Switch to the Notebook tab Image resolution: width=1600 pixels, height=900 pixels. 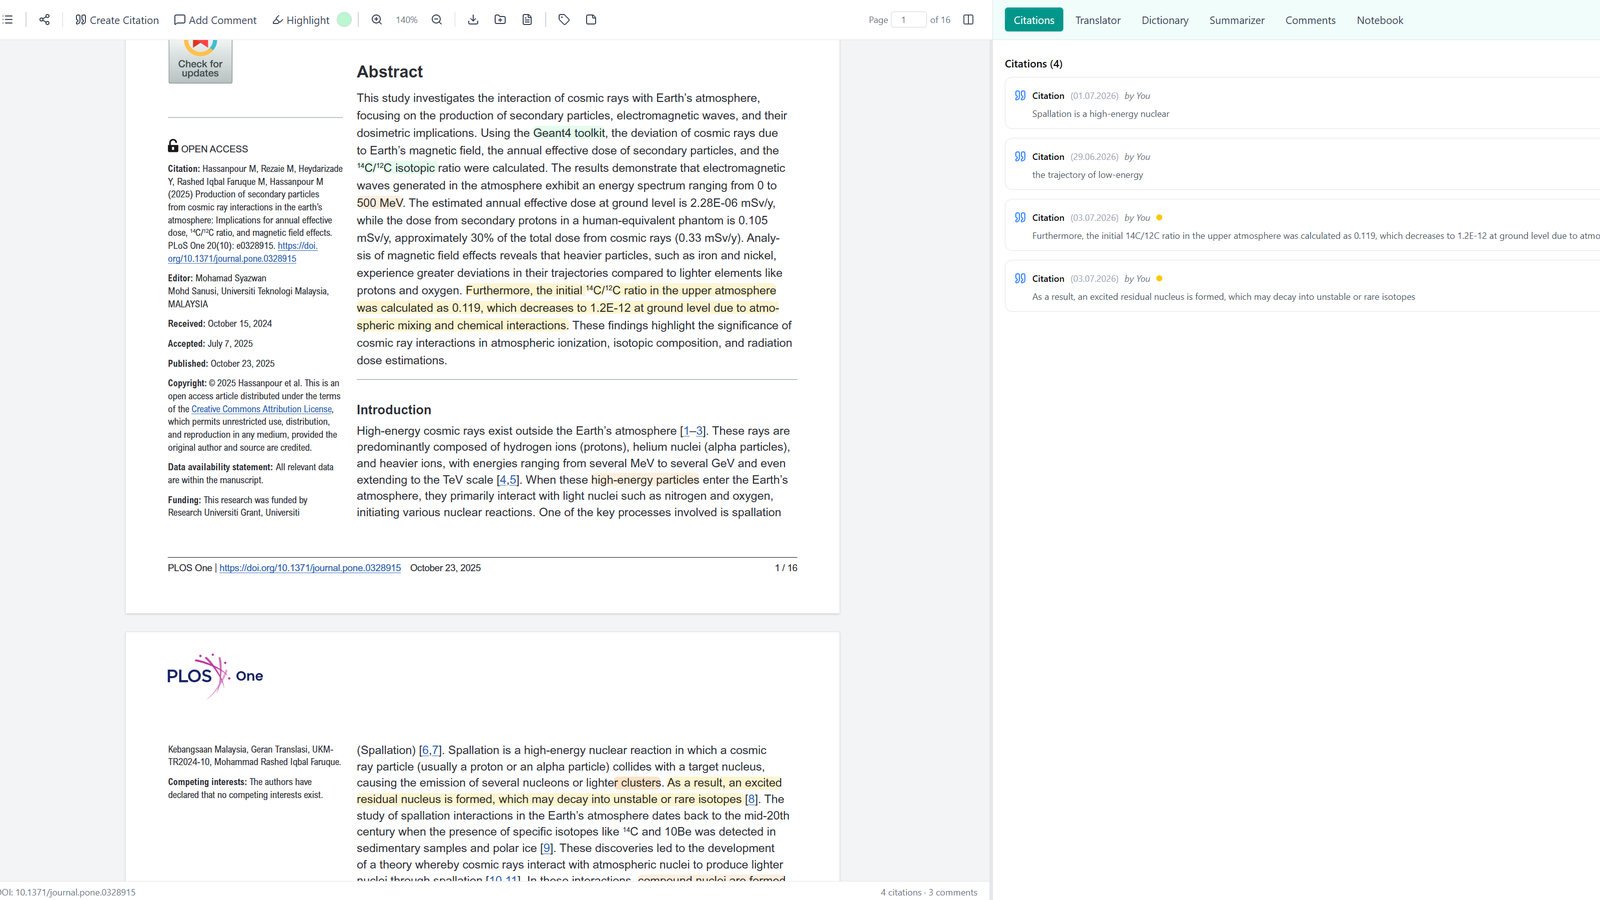[x=1380, y=20]
